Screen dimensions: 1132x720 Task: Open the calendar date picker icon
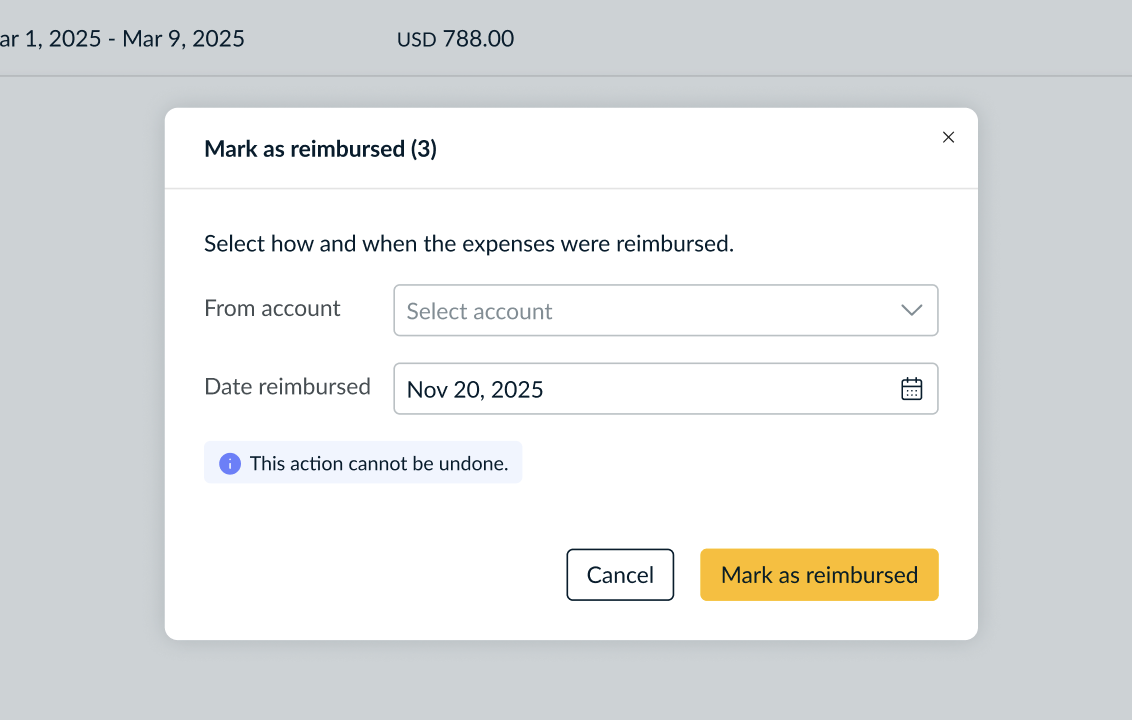[911, 389]
